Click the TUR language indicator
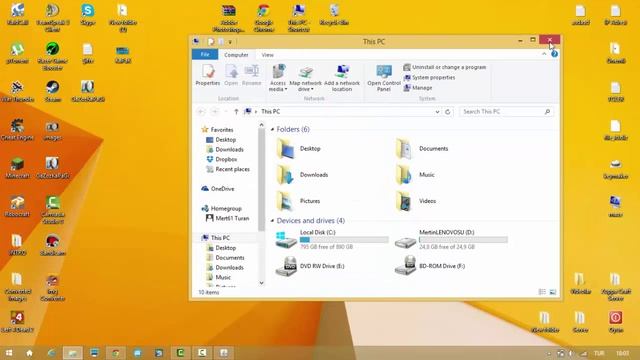The image size is (640, 360). click(x=599, y=353)
